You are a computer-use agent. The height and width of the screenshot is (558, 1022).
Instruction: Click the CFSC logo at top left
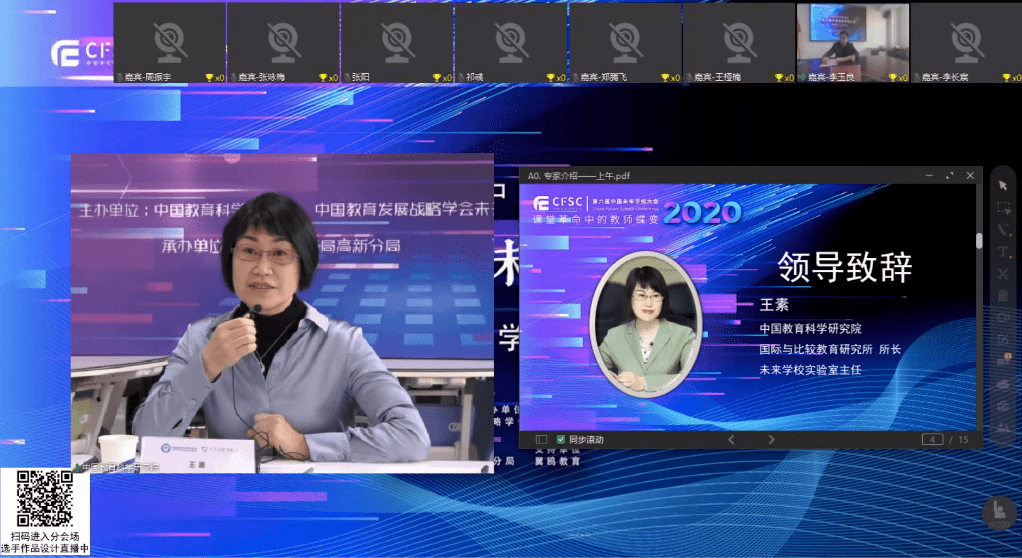coord(82,53)
